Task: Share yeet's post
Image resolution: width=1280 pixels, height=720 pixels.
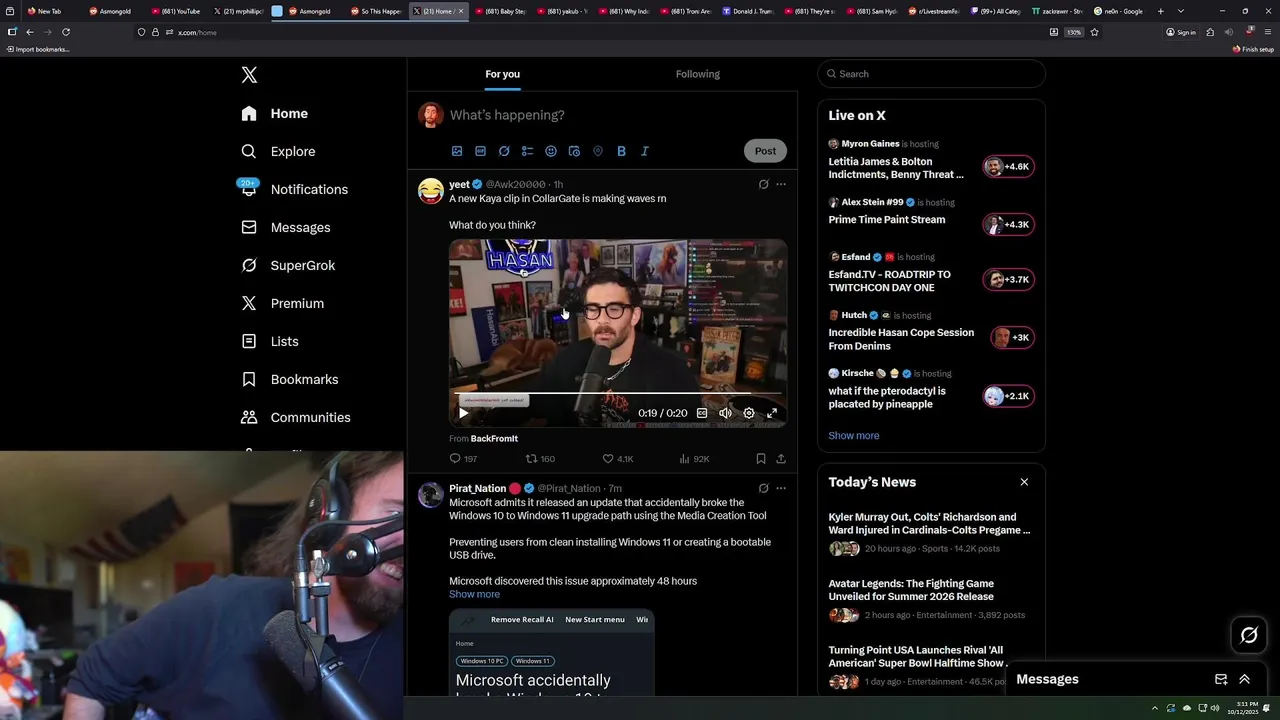Action: point(781,459)
